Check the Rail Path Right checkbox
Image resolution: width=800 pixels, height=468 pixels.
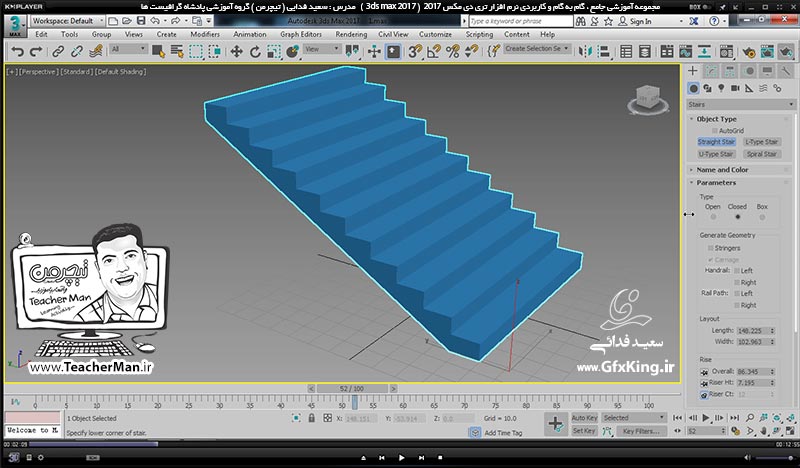point(737,305)
